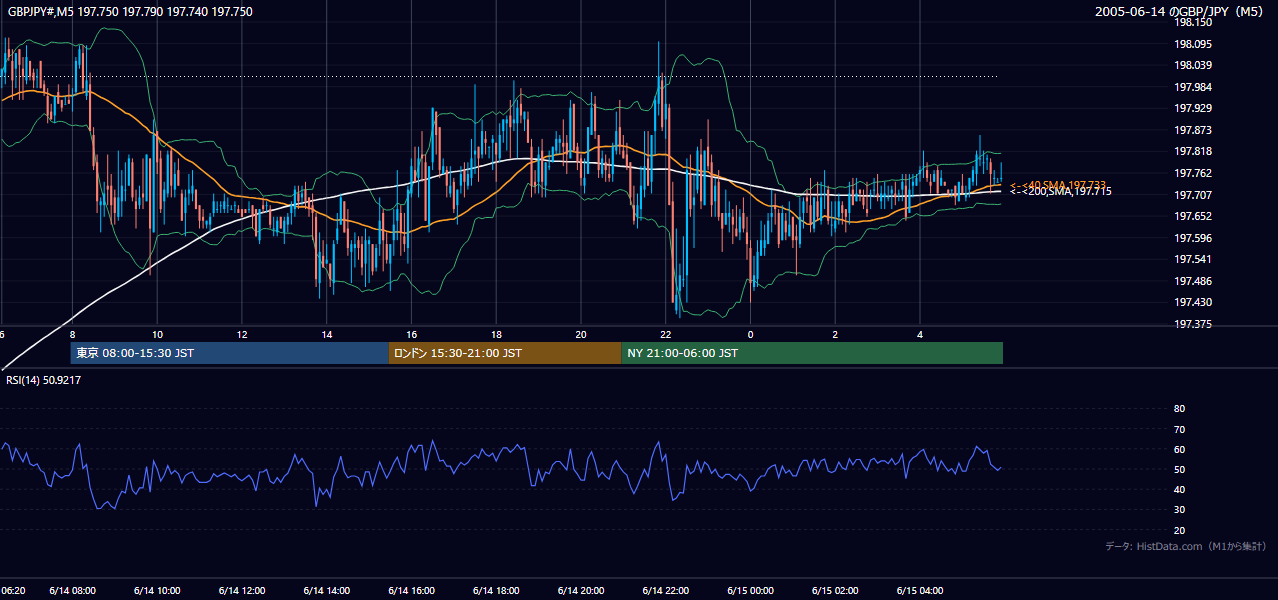The height and width of the screenshot is (600, 1278).
Task: Click the 6/14 10:00 date axis label
Action: [157, 591]
